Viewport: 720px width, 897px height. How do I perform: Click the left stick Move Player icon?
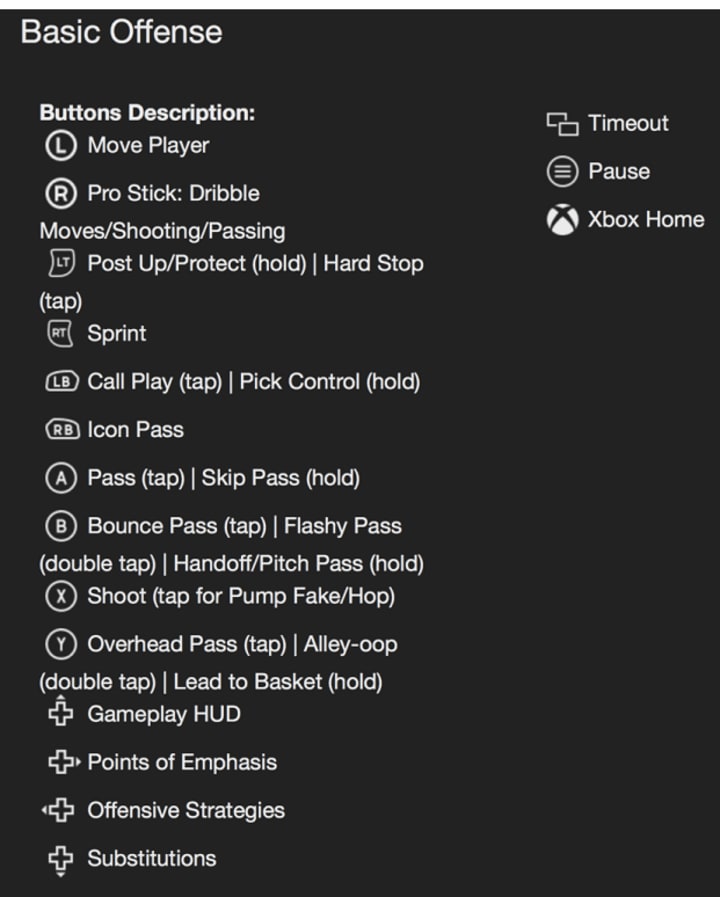point(61,146)
